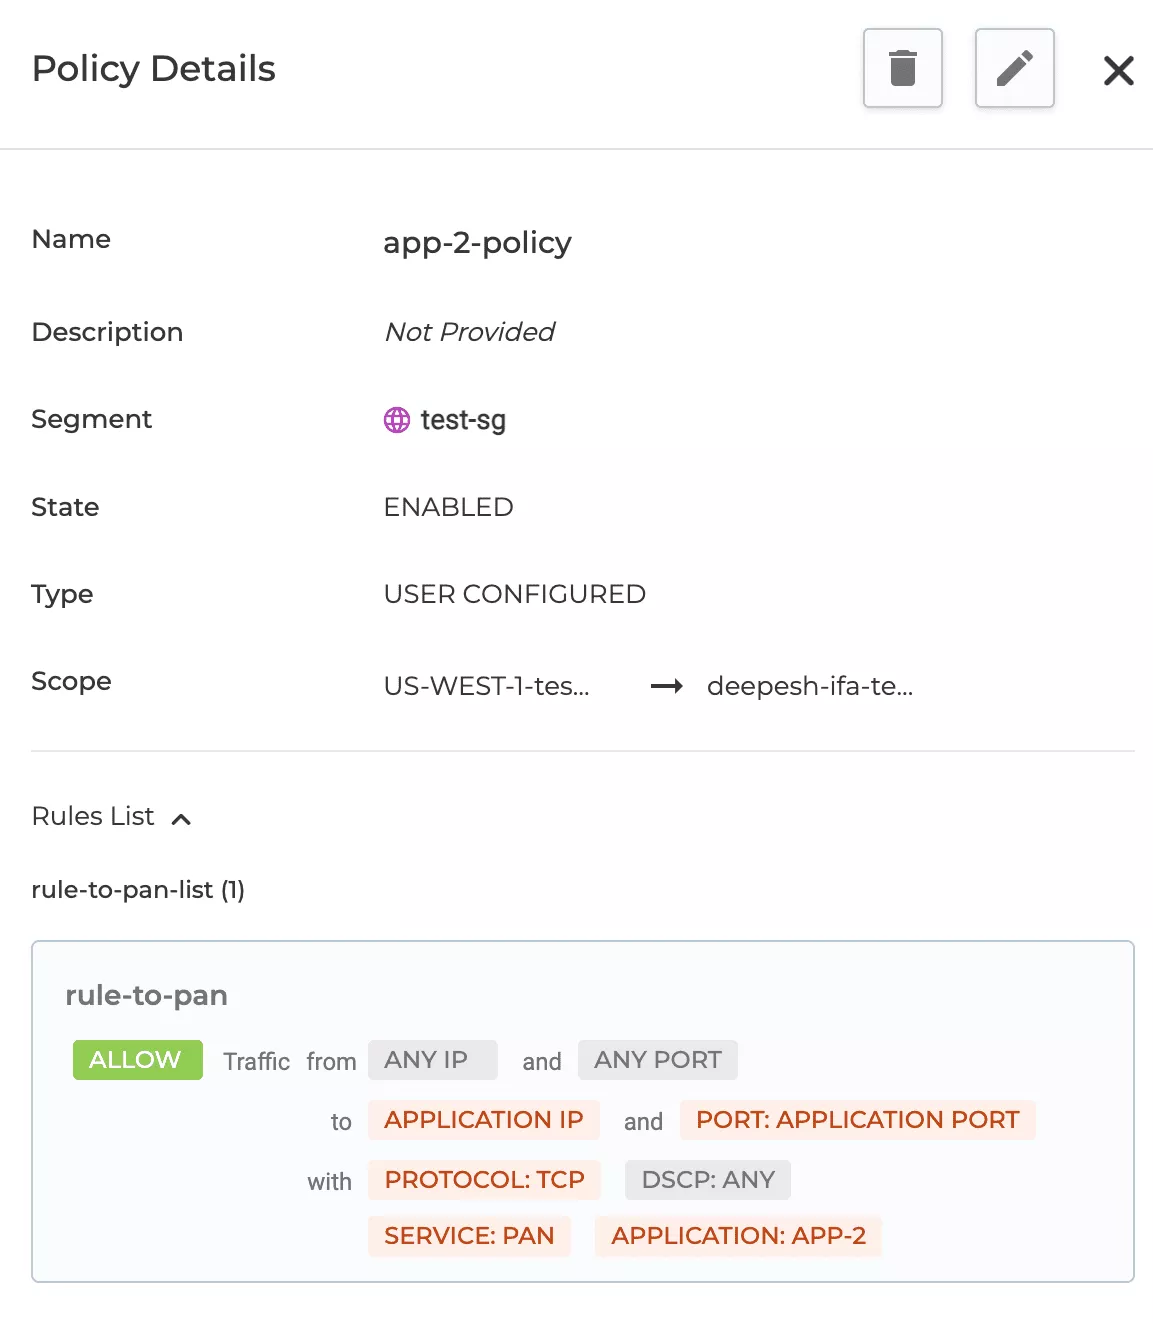Select the US-WEST-1 source scope
This screenshot has width=1153, height=1324.
487,686
